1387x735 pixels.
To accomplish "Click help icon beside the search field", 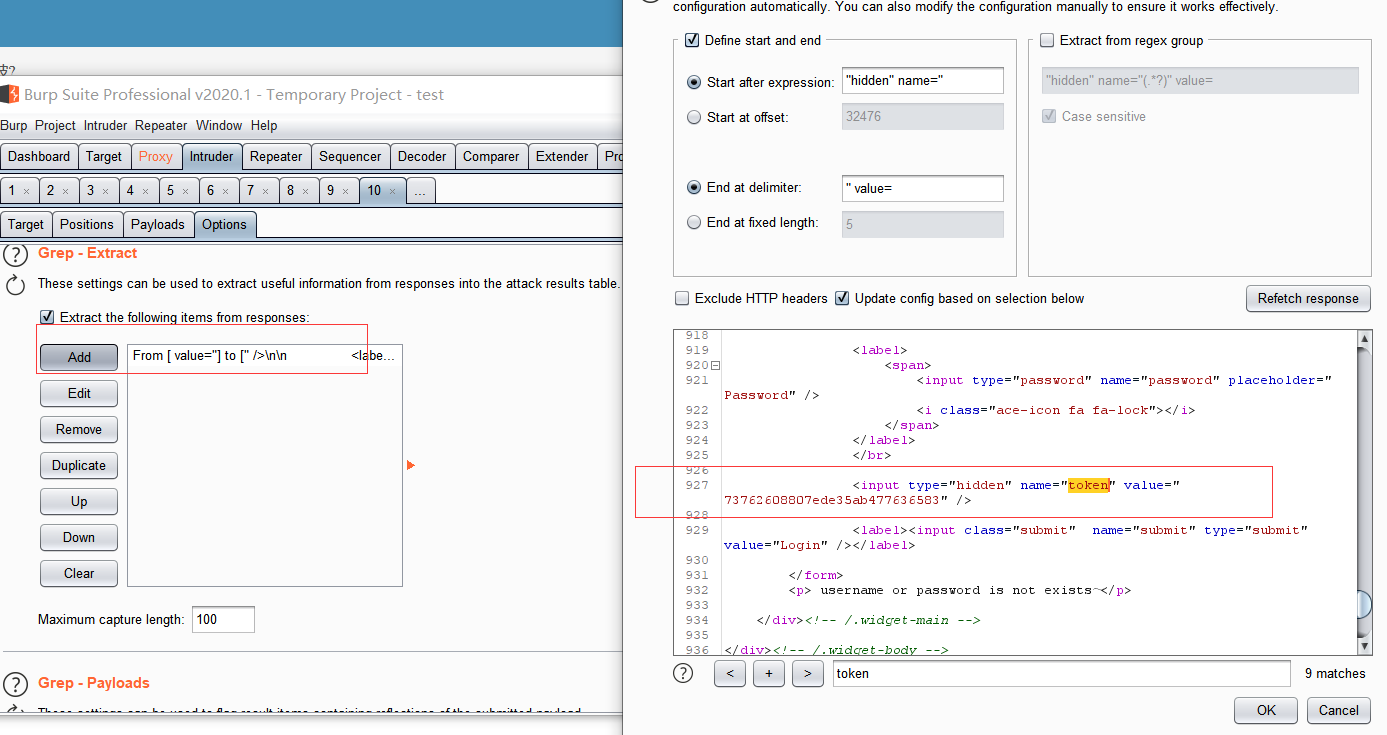I will coord(683,673).
